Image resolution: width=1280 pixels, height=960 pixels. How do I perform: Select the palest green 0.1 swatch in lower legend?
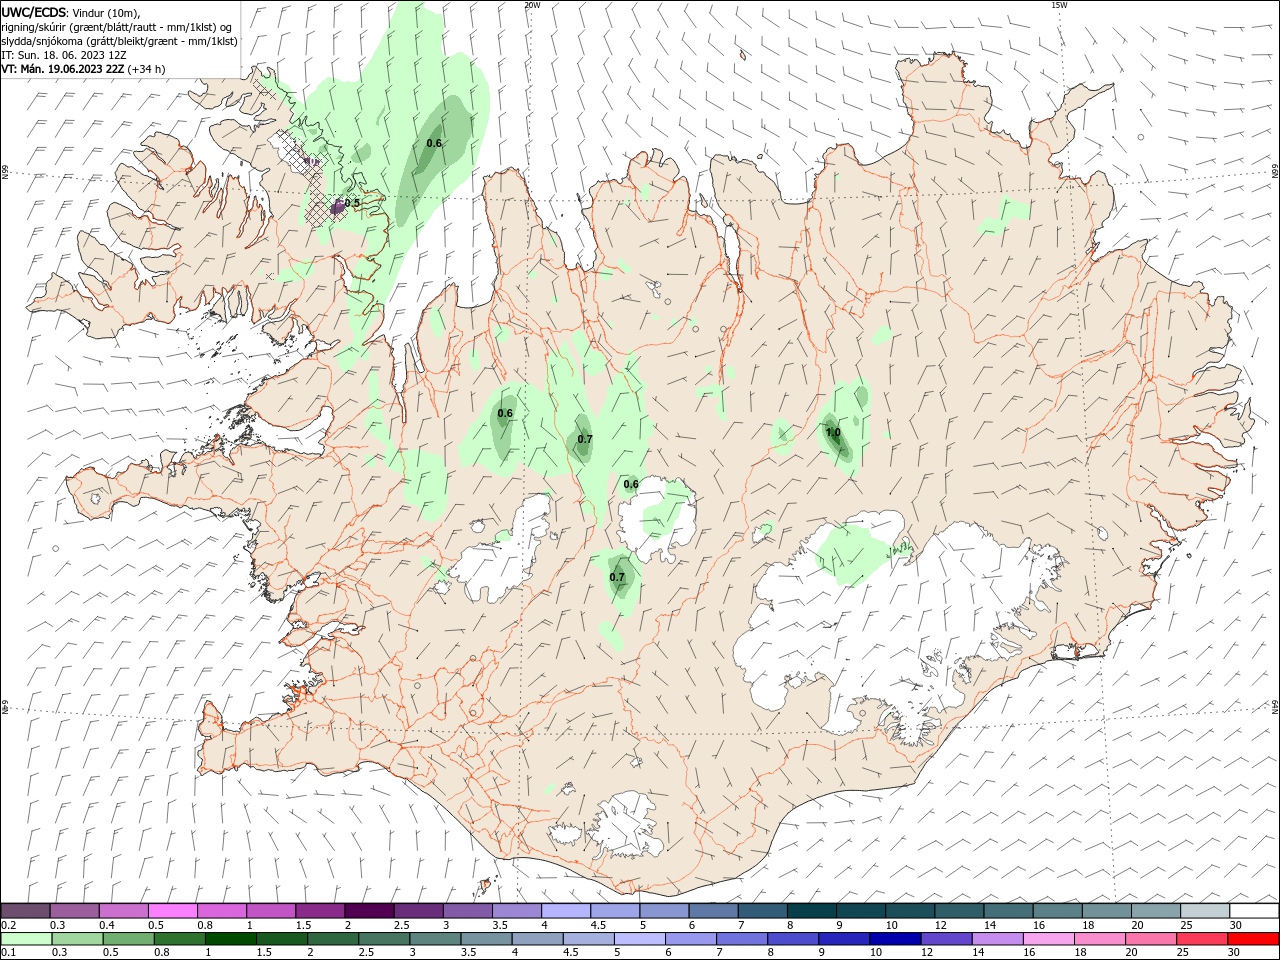point(26,939)
